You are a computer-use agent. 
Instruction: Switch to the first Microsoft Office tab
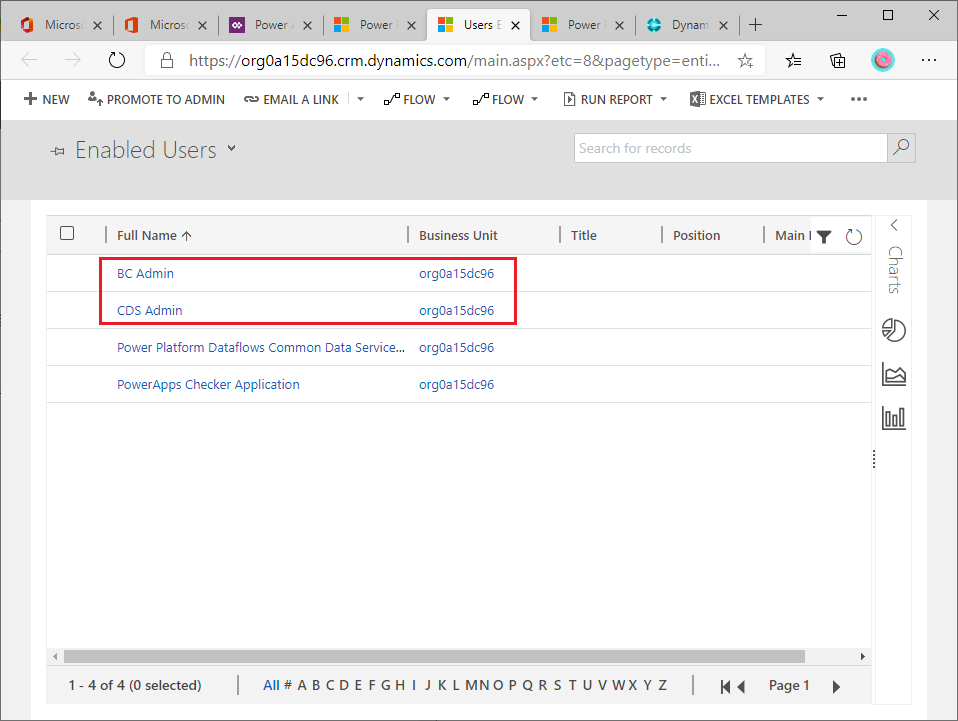click(x=61, y=24)
